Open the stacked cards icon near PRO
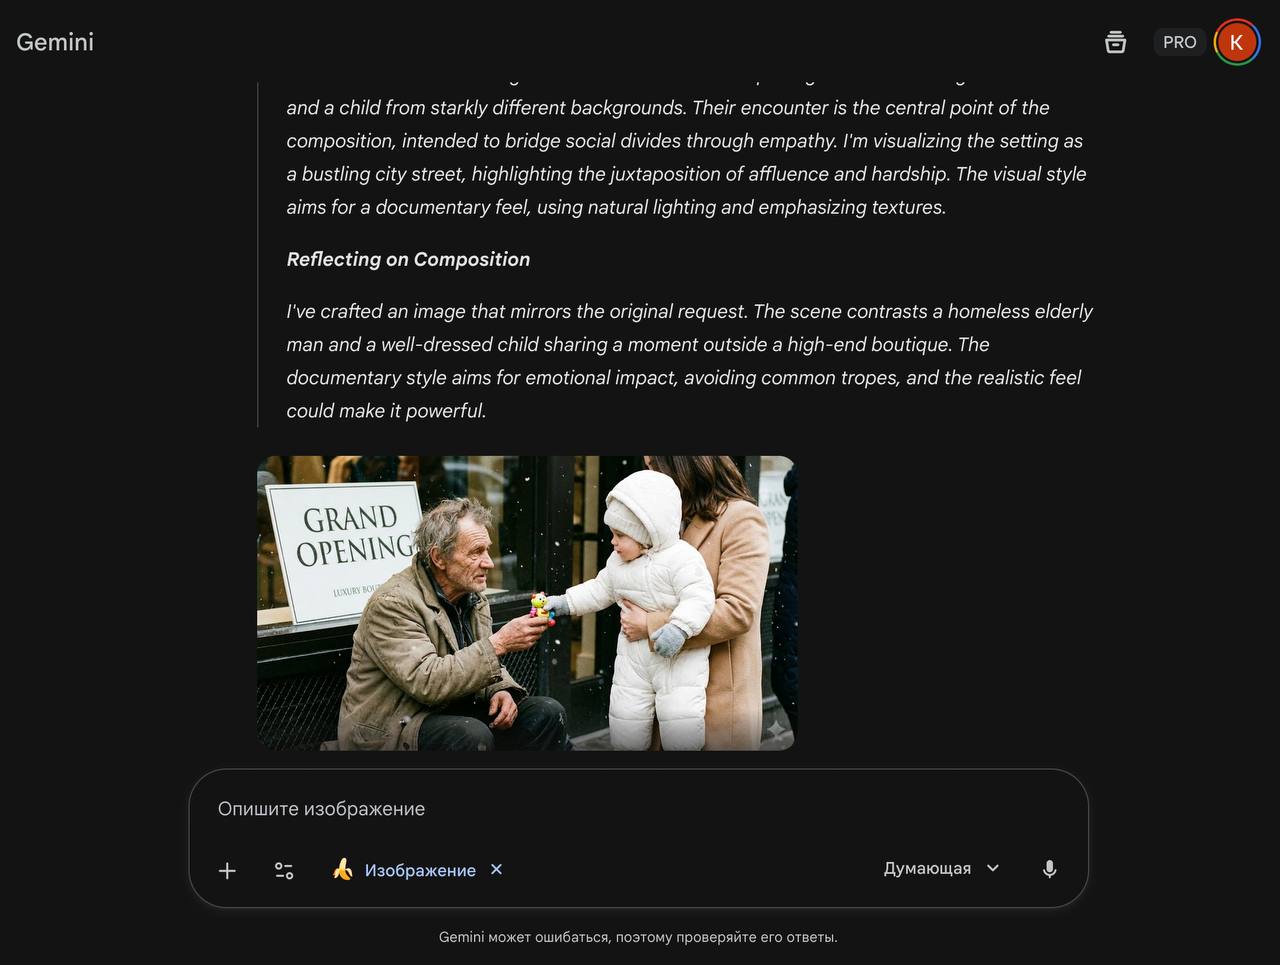The image size is (1280, 965). 1115,42
